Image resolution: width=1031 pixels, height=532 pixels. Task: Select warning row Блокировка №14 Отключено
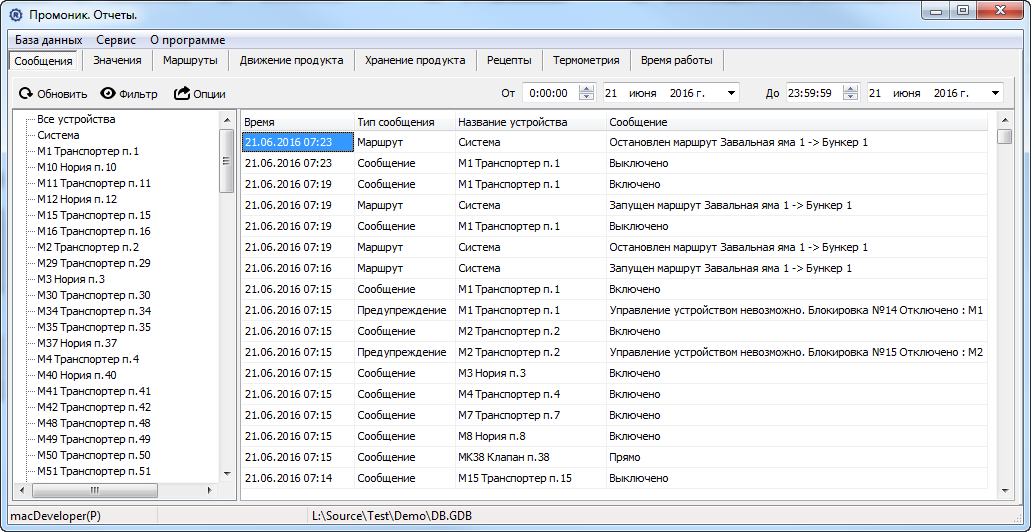click(x=614, y=310)
